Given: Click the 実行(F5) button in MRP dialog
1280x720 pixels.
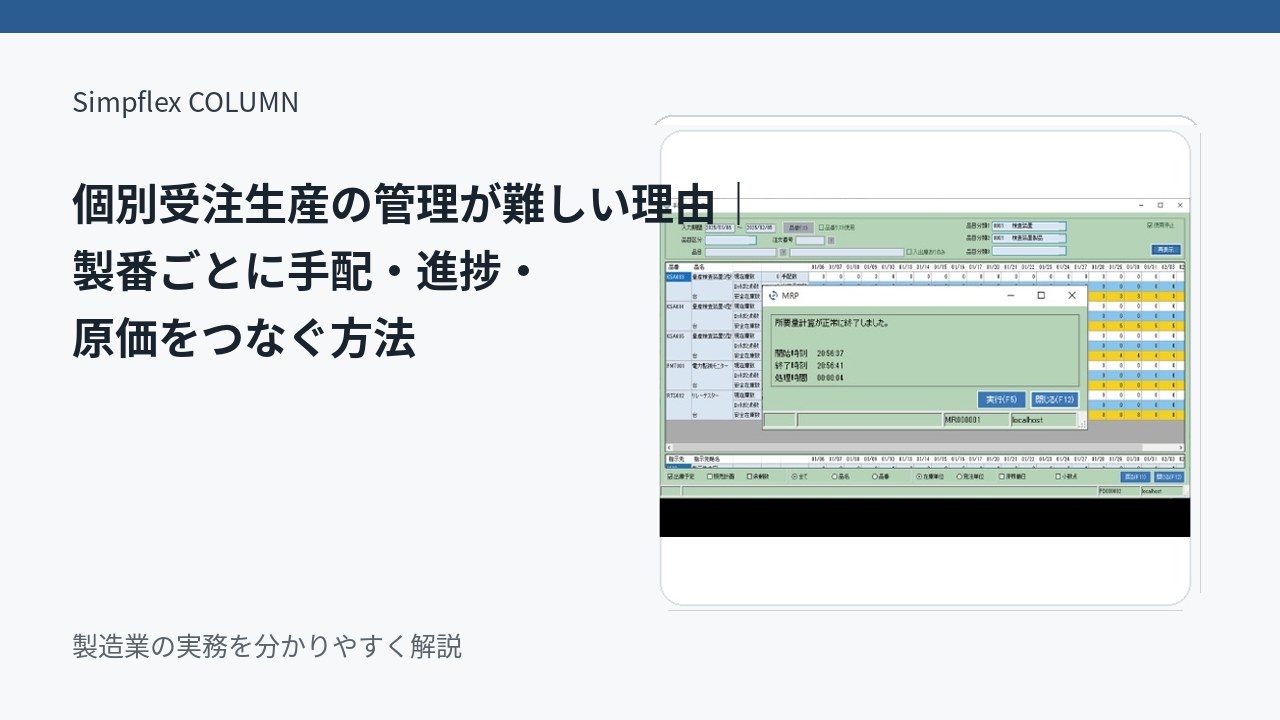Looking at the screenshot, I should 1002,399.
